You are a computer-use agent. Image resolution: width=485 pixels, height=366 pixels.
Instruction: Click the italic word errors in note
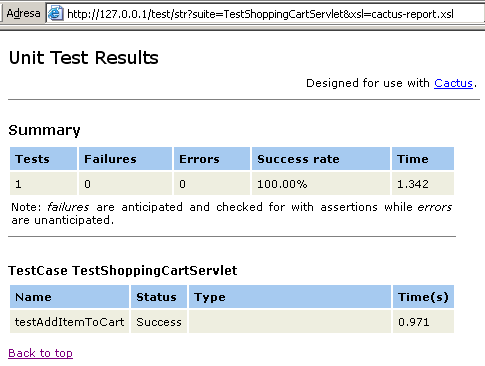click(x=435, y=207)
